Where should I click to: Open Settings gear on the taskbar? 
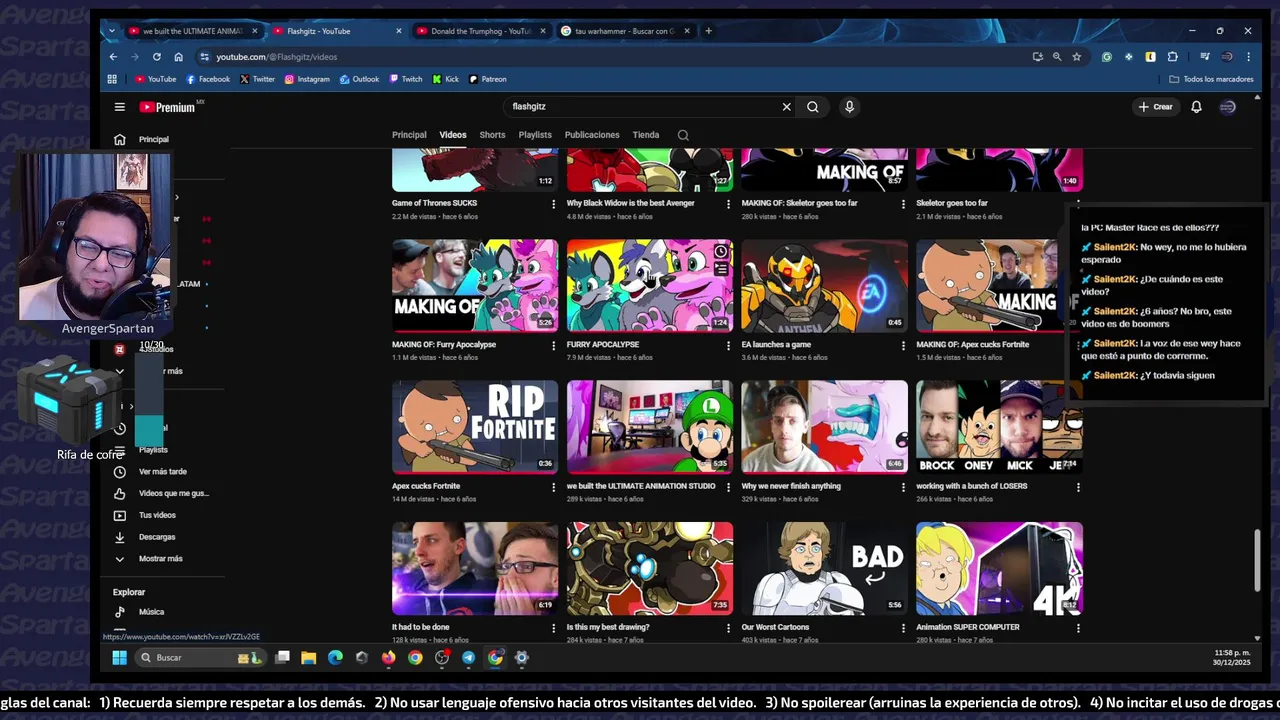coord(521,657)
